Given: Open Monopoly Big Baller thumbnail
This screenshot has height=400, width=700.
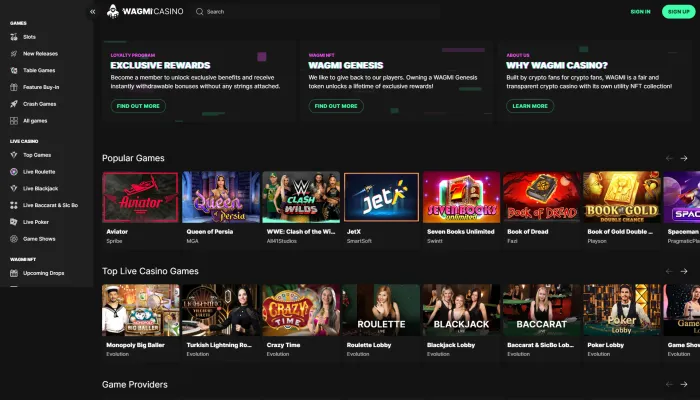Looking at the screenshot, I should point(141,310).
